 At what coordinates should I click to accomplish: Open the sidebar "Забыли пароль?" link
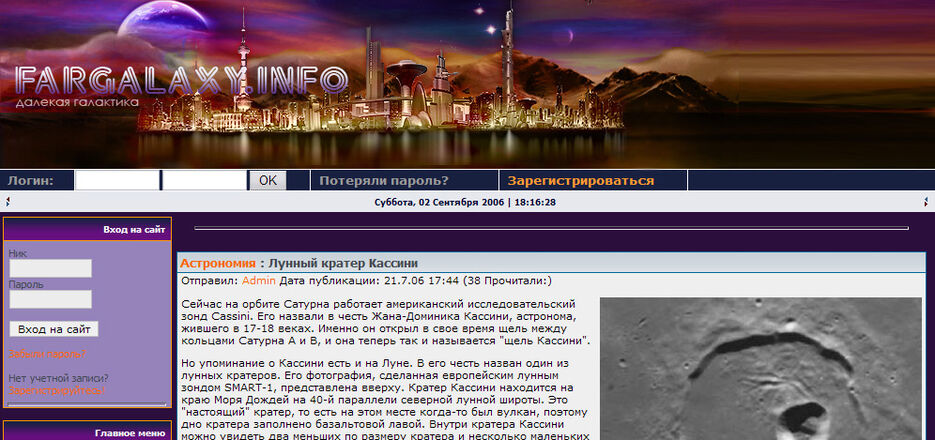point(47,354)
